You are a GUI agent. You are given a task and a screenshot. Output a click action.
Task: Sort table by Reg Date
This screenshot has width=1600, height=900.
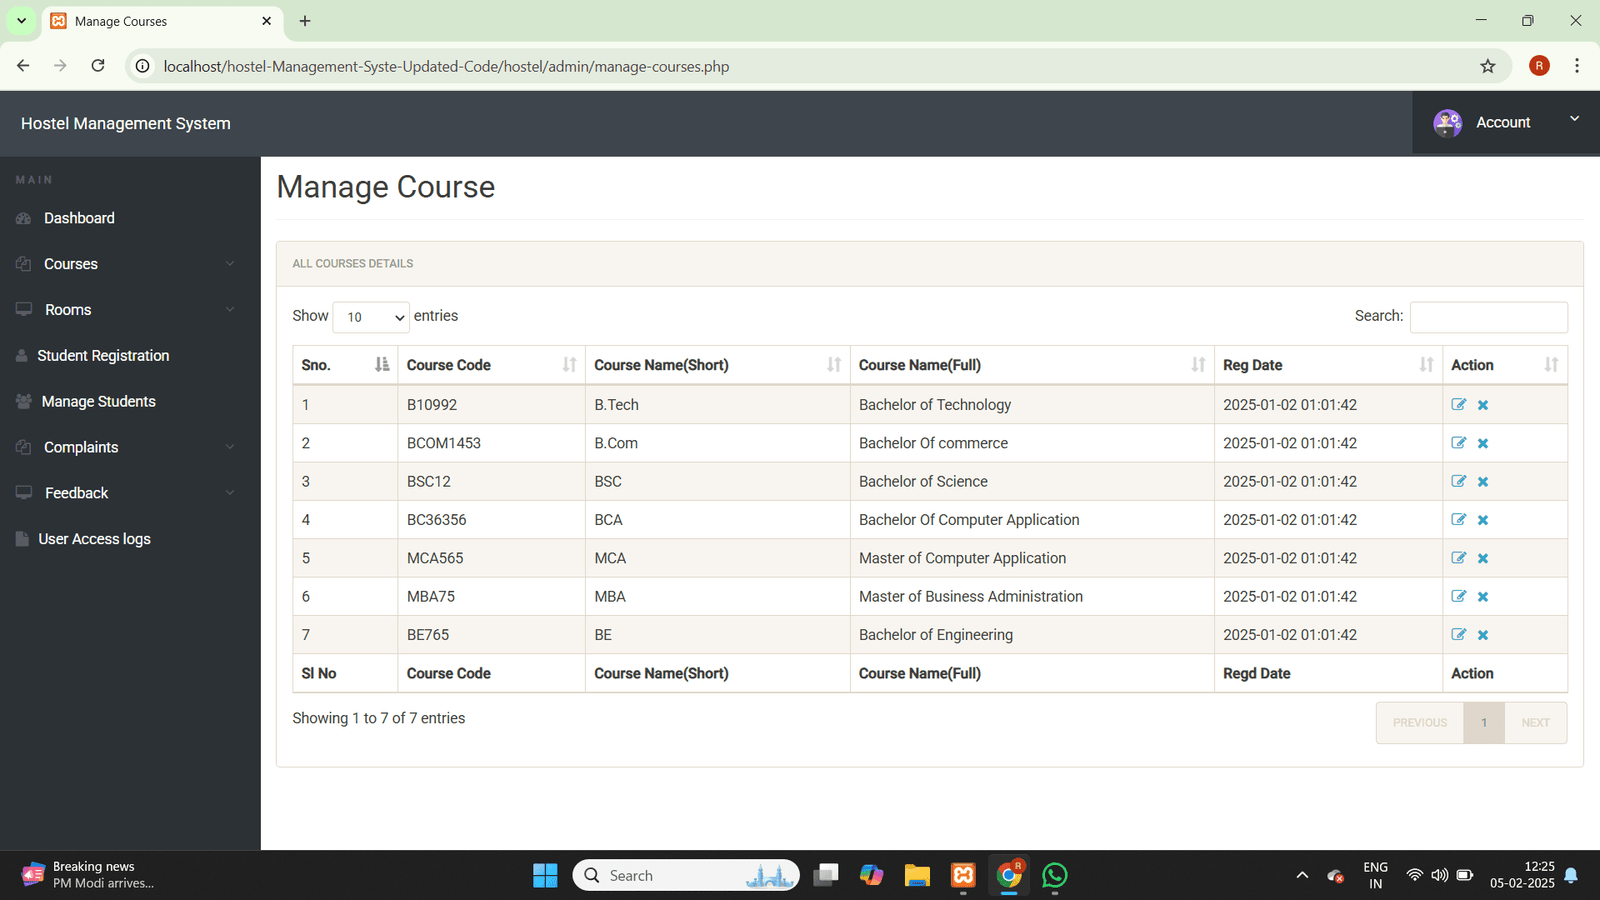pyautogui.click(x=1328, y=365)
